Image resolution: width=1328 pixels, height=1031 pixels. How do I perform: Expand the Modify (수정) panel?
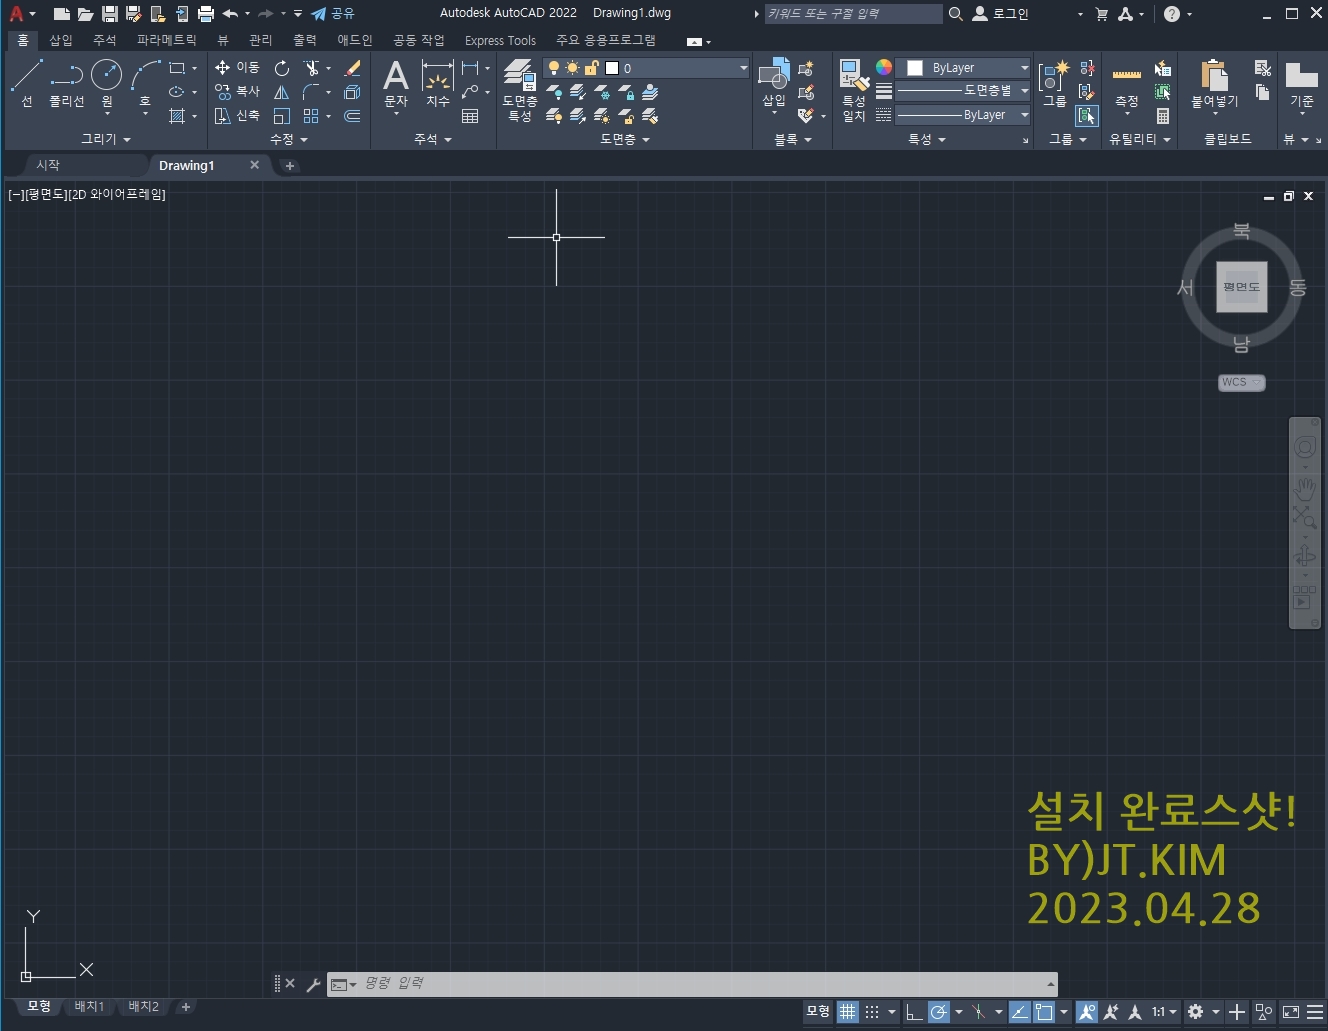click(x=289, y=139)
